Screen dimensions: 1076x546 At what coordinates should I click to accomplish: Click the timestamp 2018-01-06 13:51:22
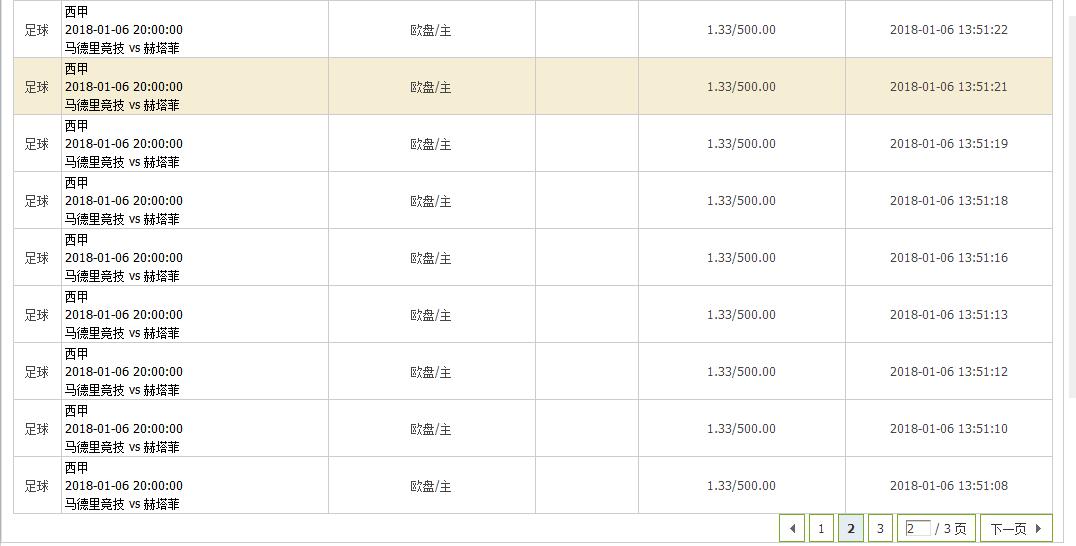(948, 30)
